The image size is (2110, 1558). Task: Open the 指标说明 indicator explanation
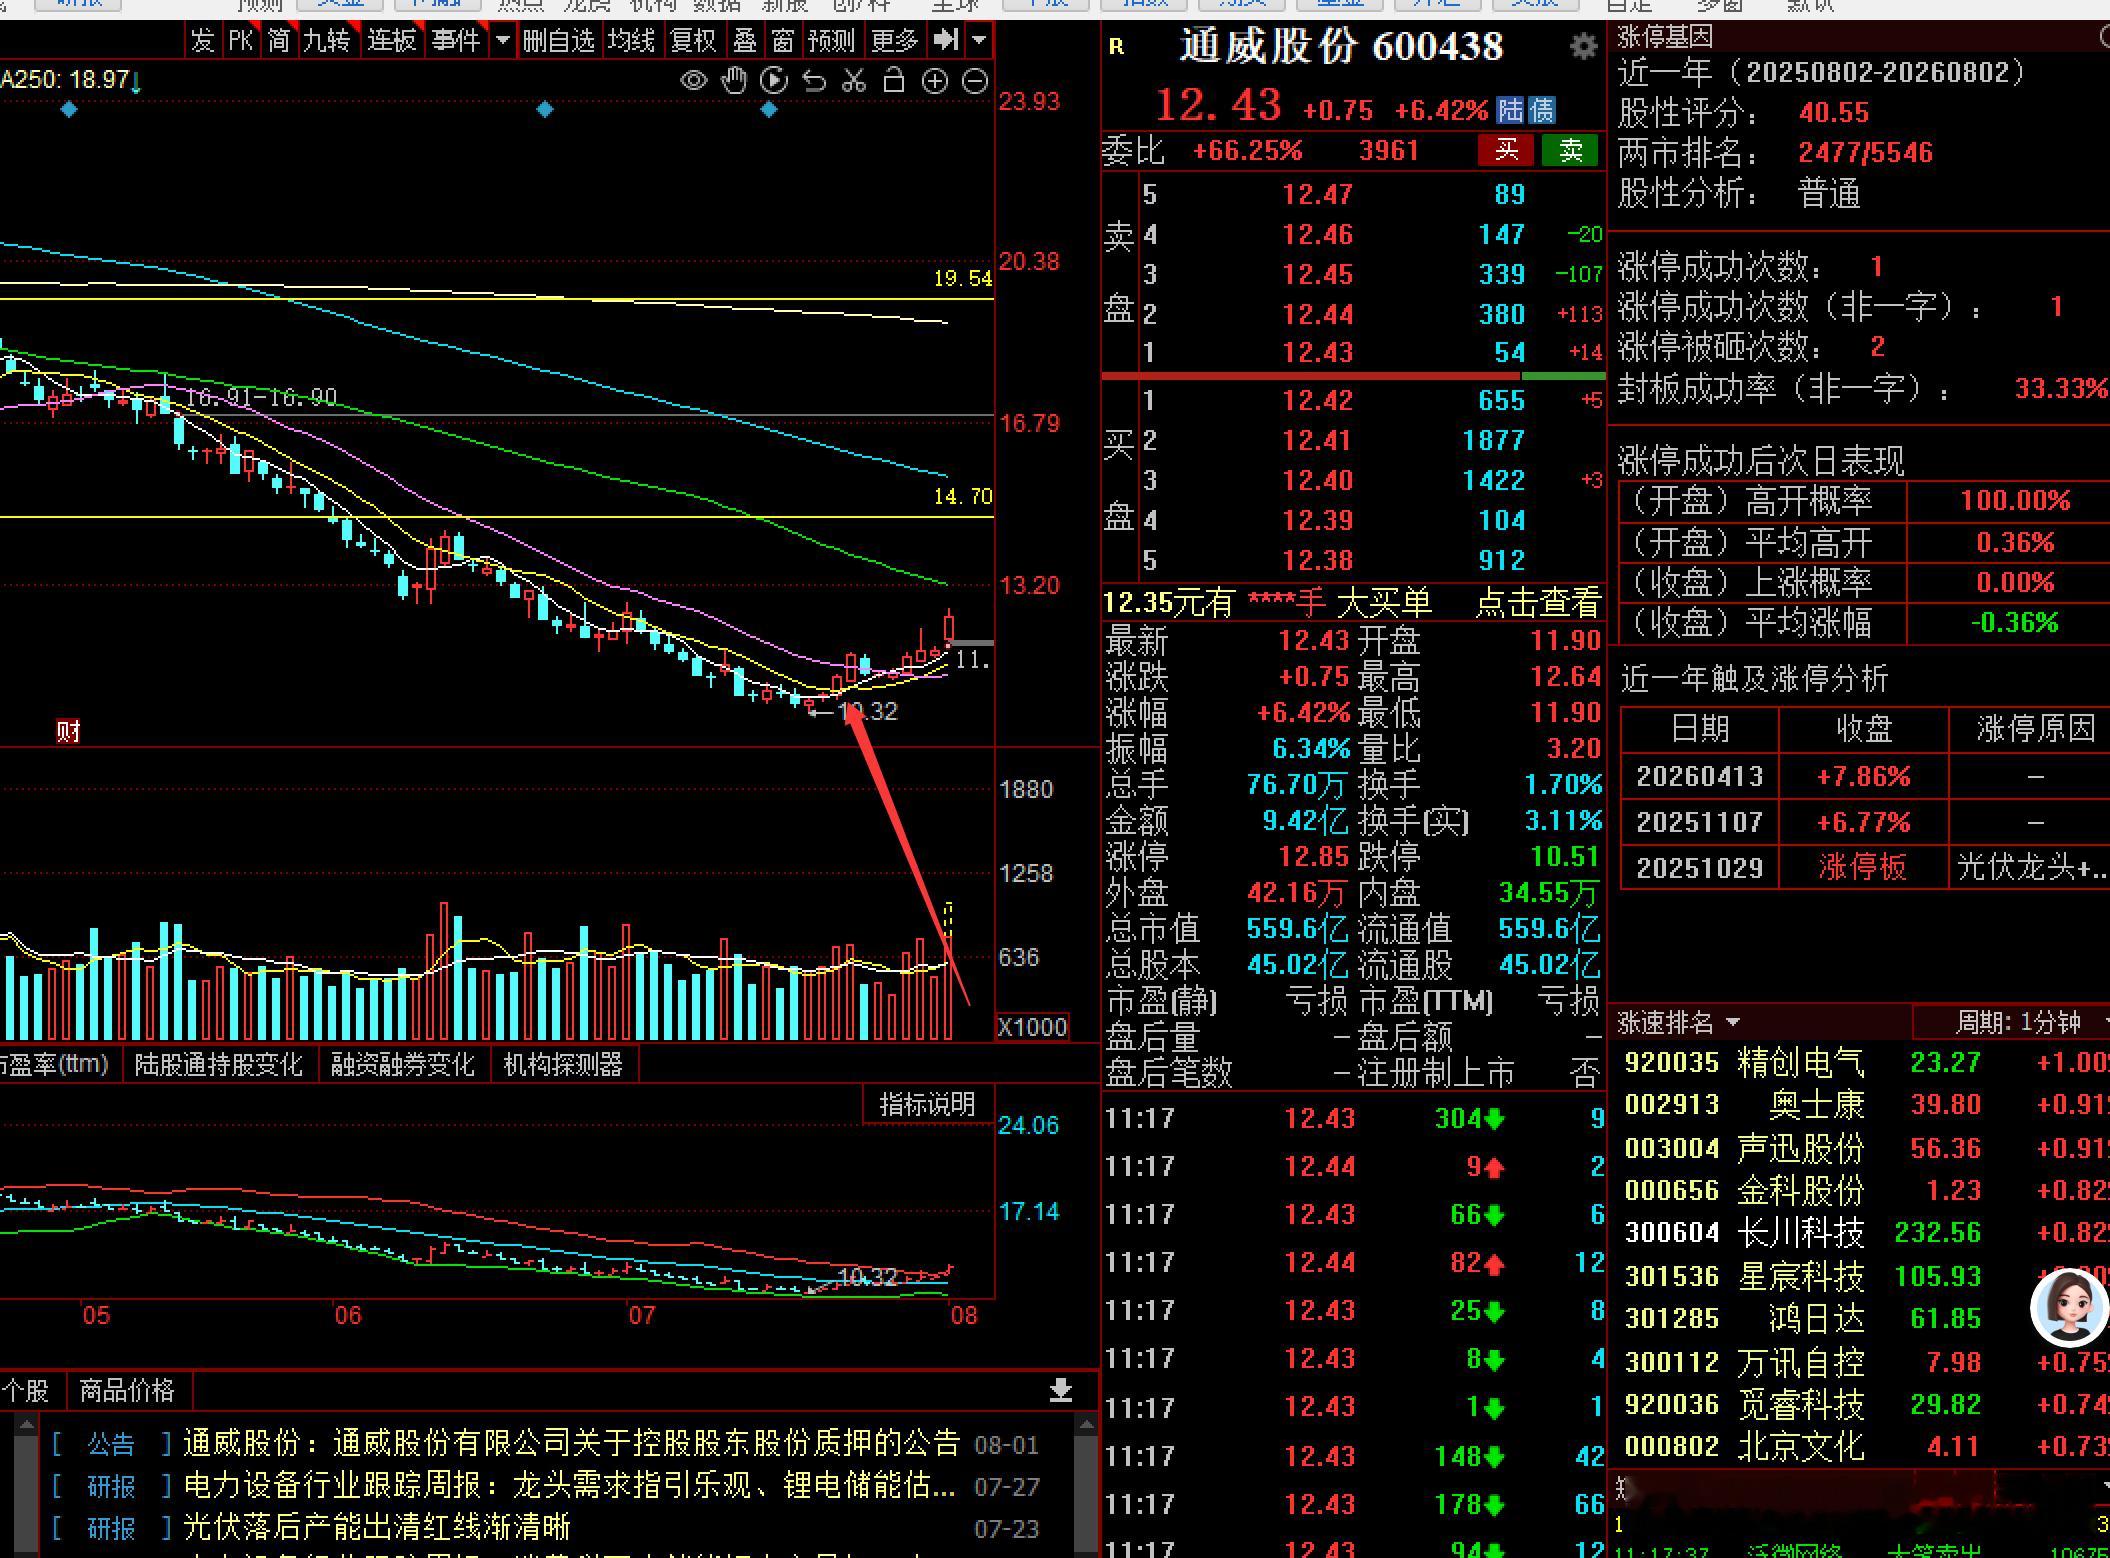927,1104
